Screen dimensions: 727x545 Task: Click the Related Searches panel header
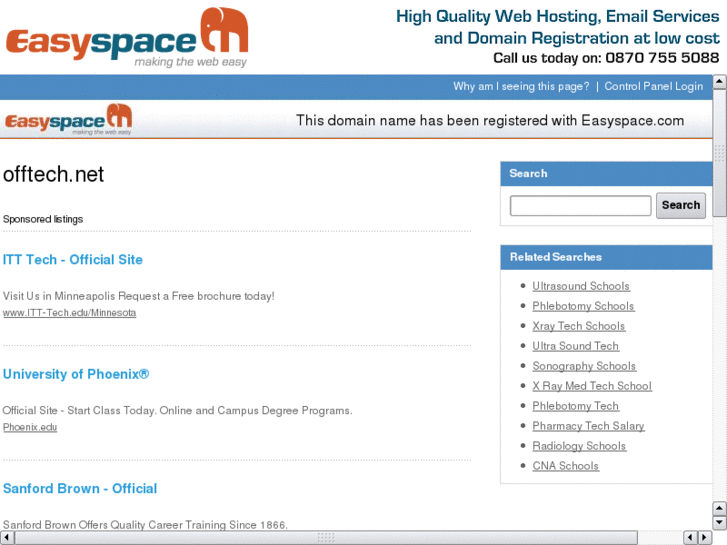[x=606, y=257]
